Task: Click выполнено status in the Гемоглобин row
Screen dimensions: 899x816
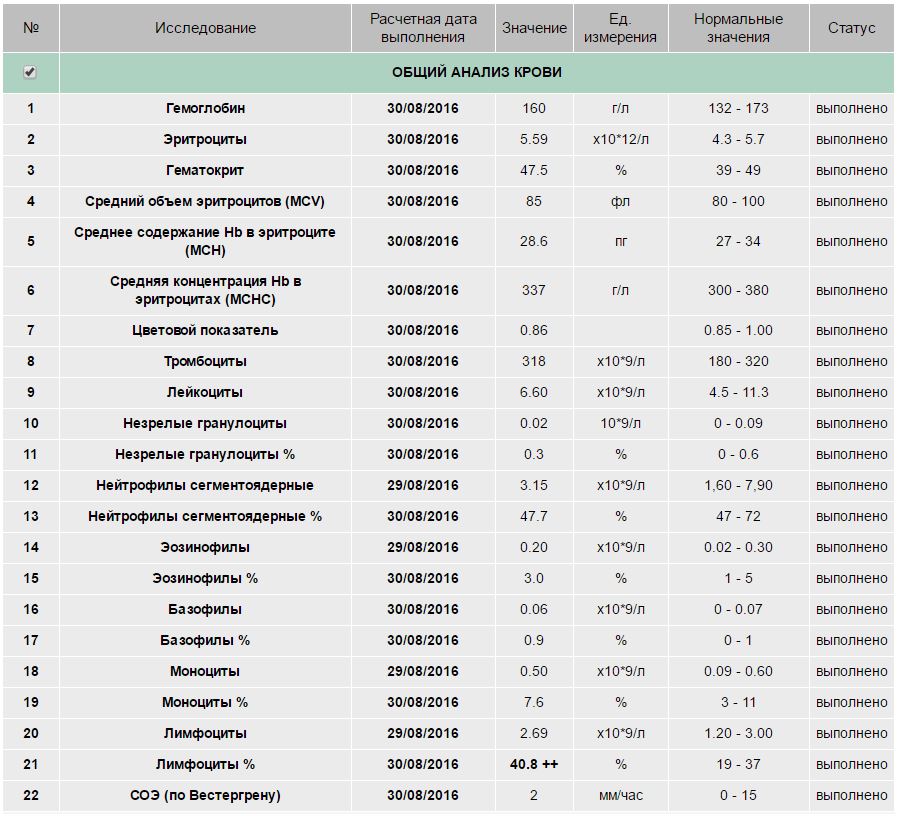Action: pyautogui.click(x=851, y=108)
